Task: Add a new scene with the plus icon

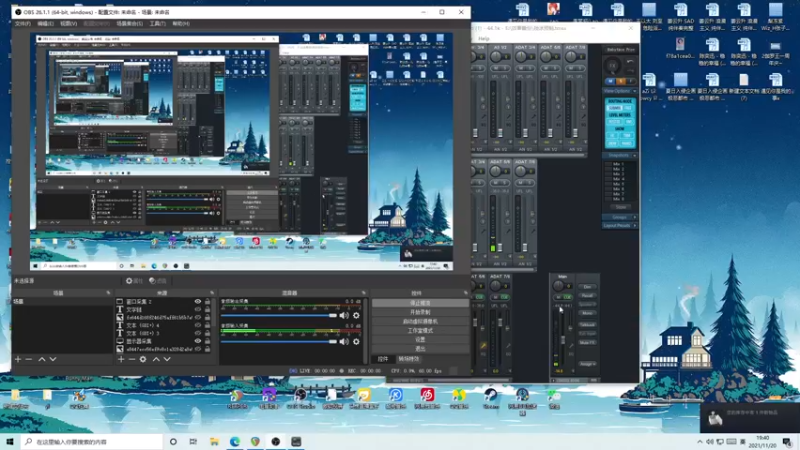Action: [x=17, y=359]
